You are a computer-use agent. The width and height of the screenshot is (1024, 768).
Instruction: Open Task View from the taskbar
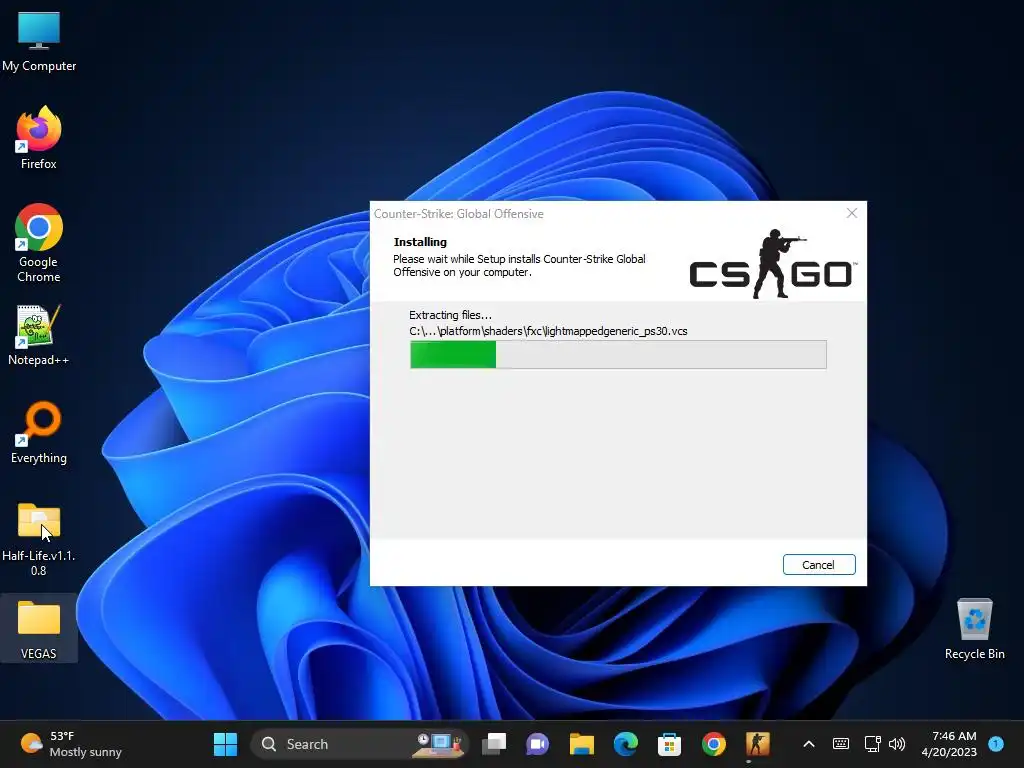coord(494,744)
